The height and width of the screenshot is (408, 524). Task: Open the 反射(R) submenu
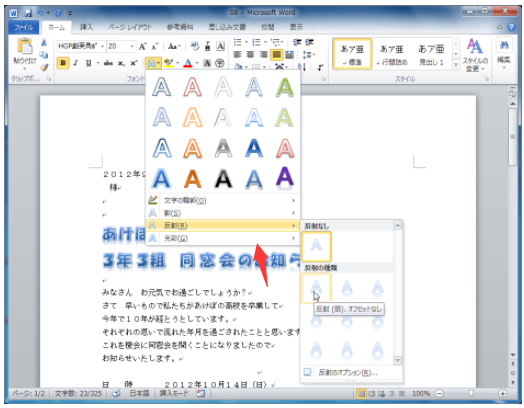[223, 226]
